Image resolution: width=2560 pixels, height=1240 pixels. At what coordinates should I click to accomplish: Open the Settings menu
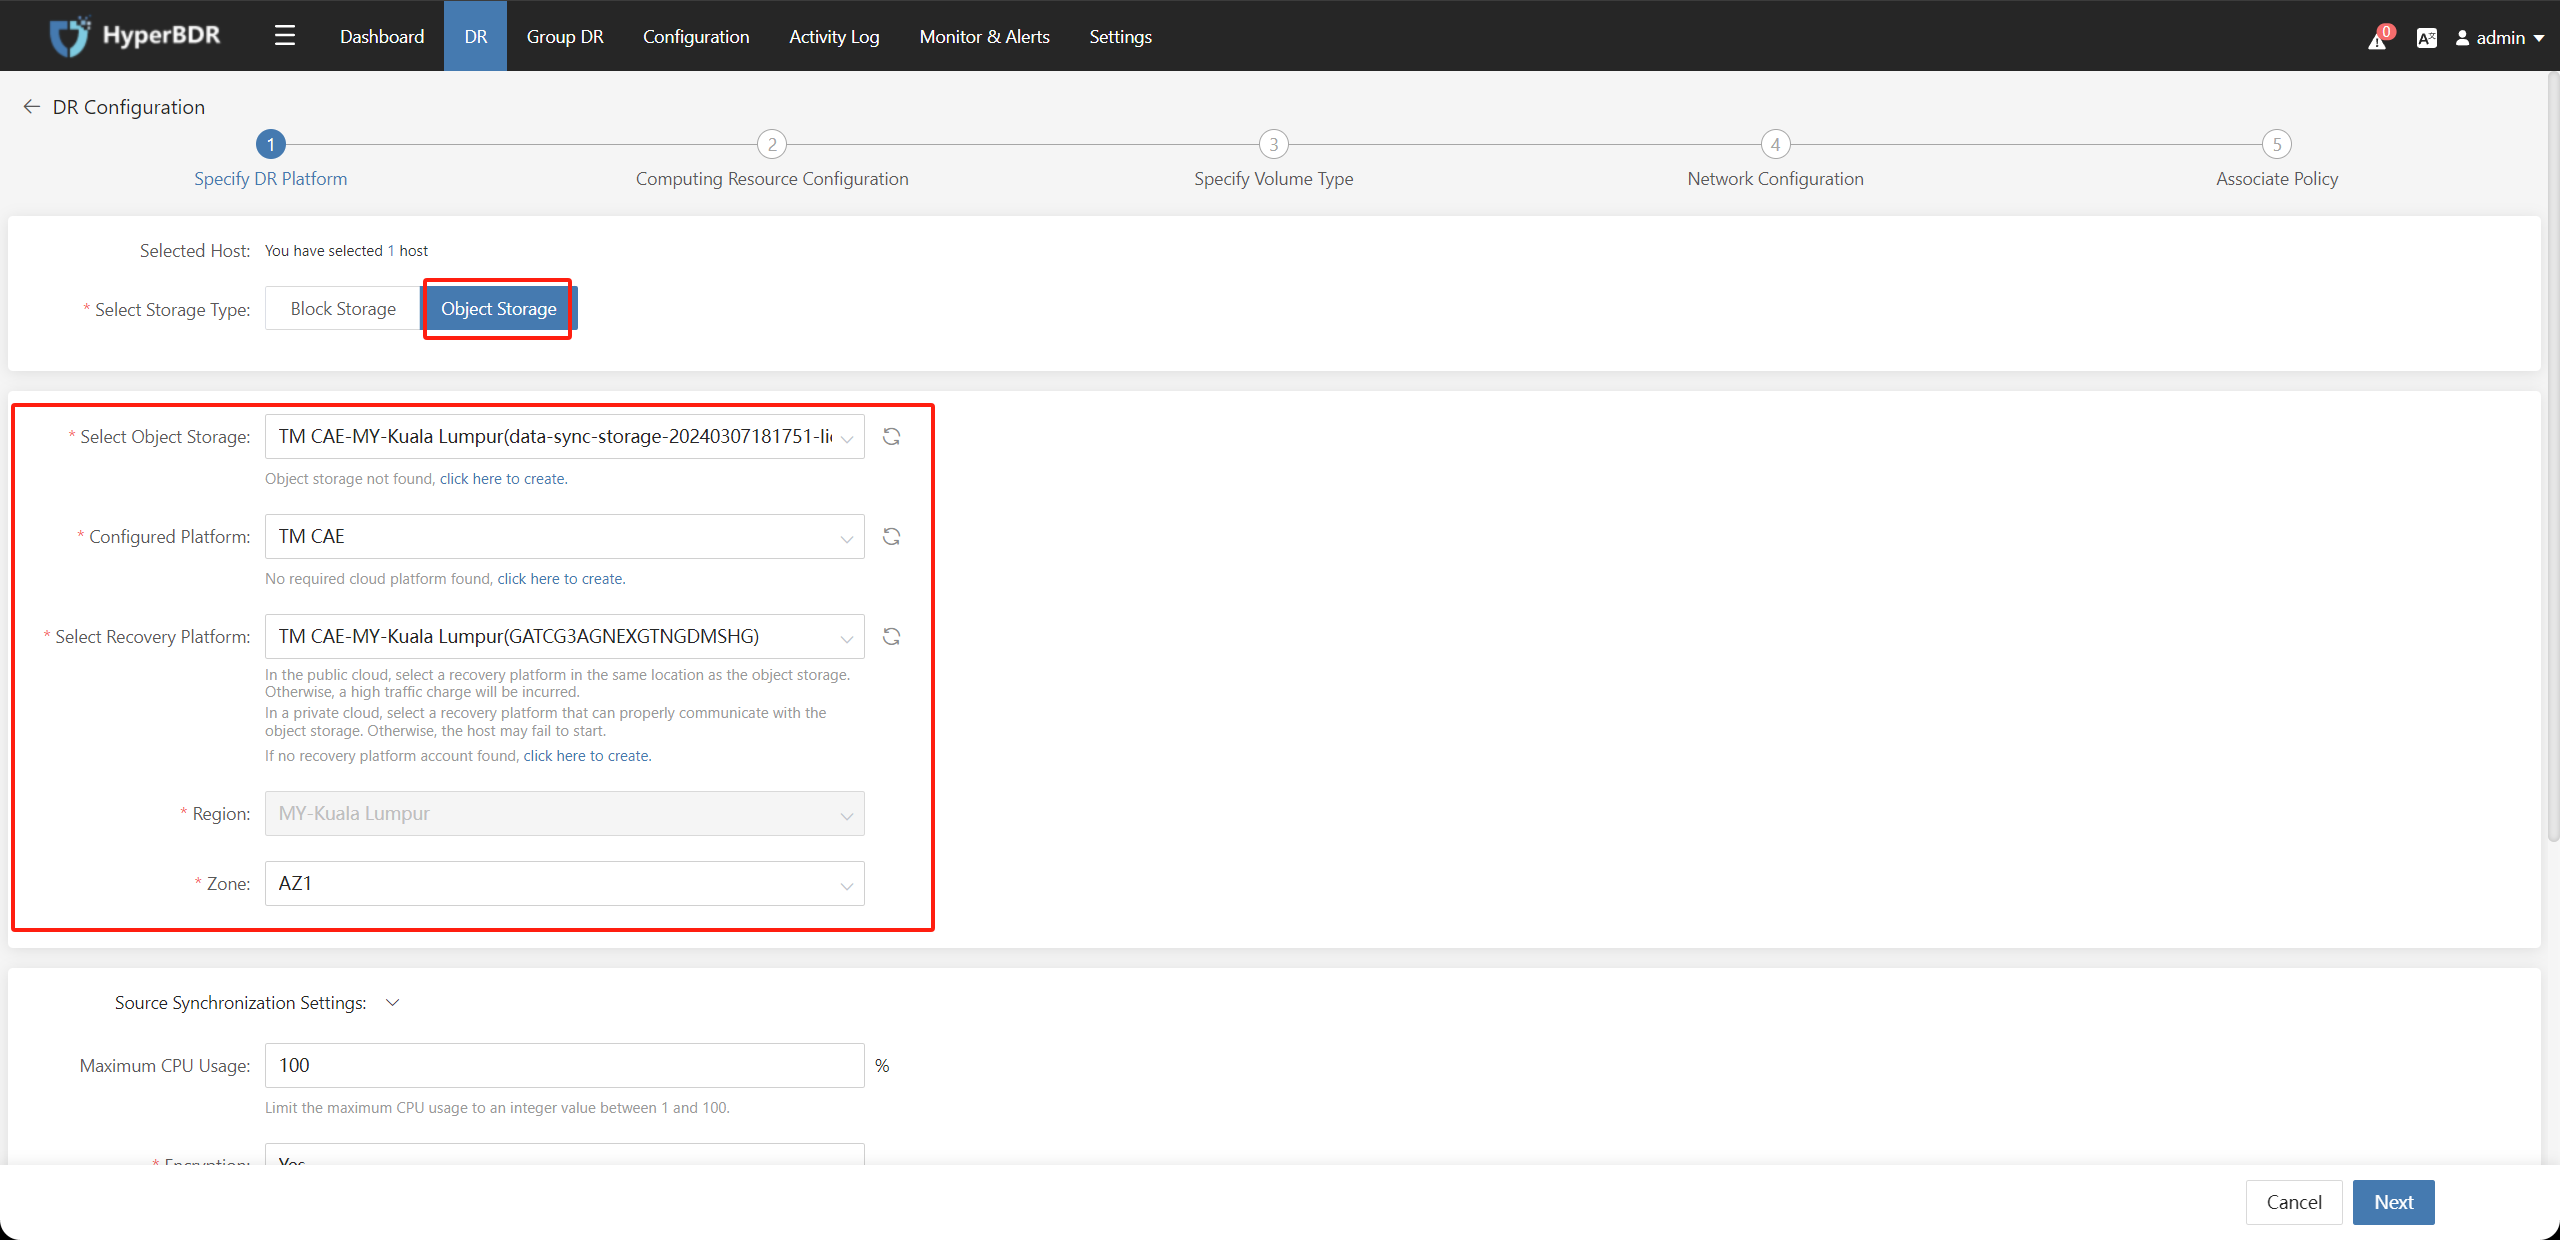pyautogui.click(x=1120, y=36)
